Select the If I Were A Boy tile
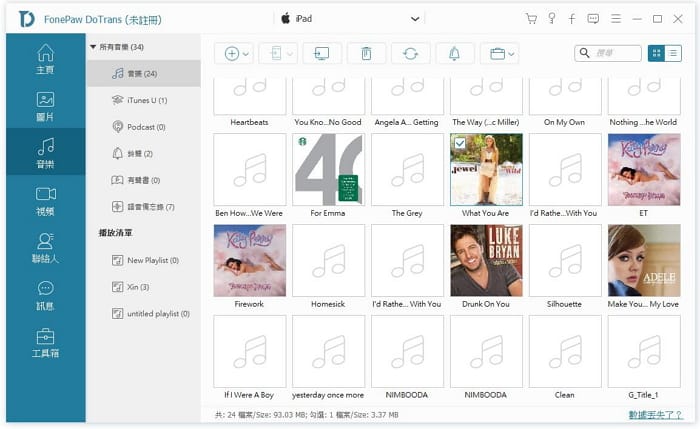This screenshot has height=429, width=700. coord(250,351)
